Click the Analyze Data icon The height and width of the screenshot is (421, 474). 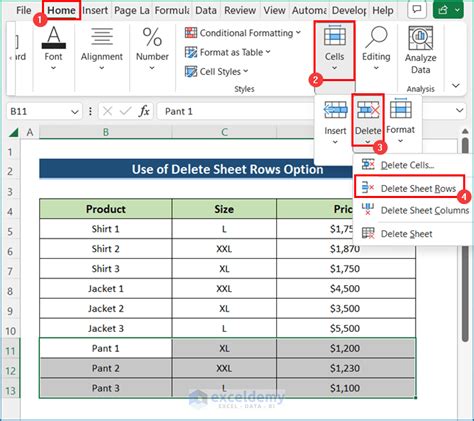421,38
